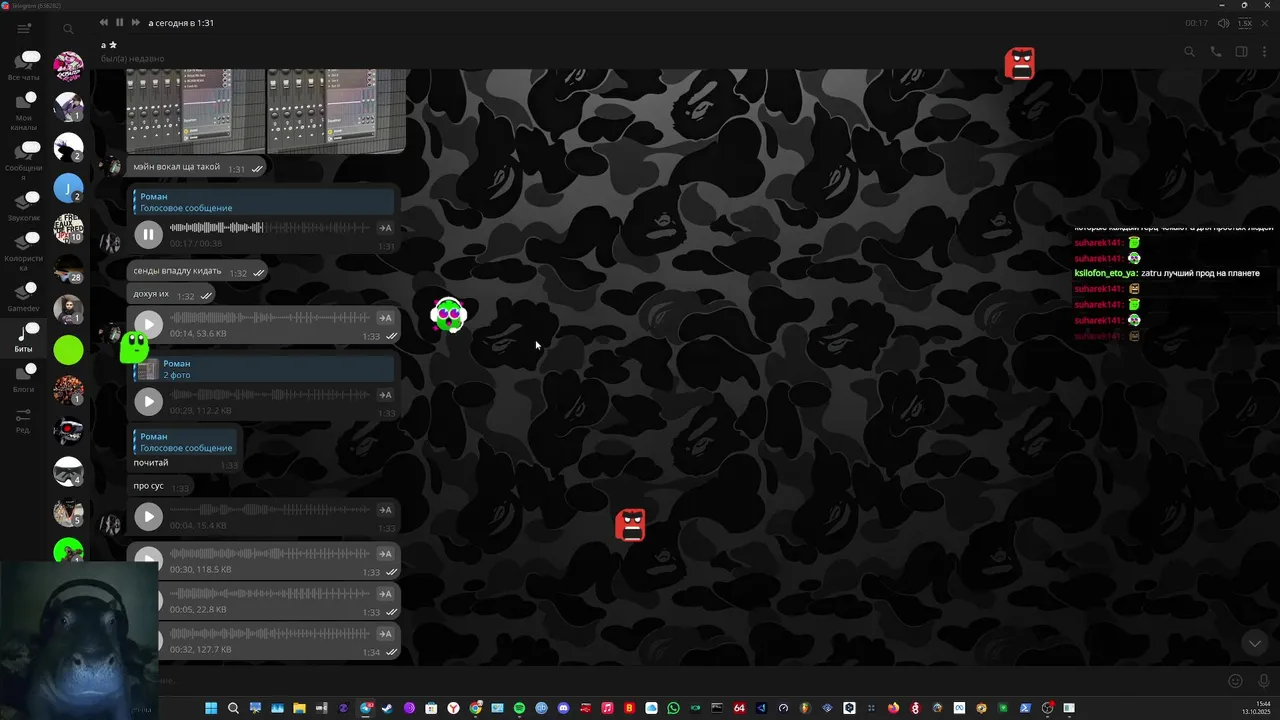Jump to Роман reply above почитай

[x=185, y=442]
